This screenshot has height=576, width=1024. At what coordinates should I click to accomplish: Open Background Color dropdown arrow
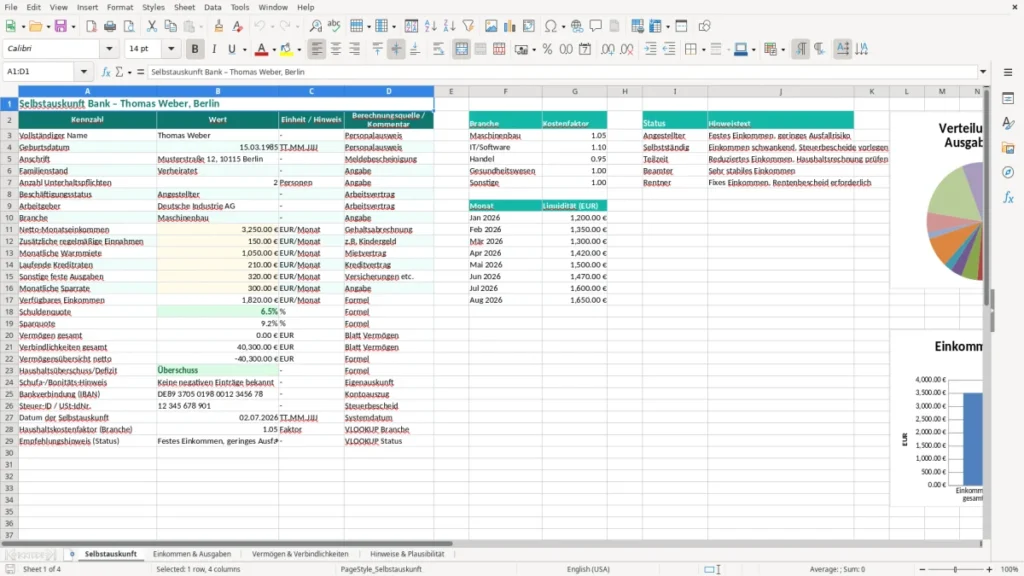tap(299, 50)
